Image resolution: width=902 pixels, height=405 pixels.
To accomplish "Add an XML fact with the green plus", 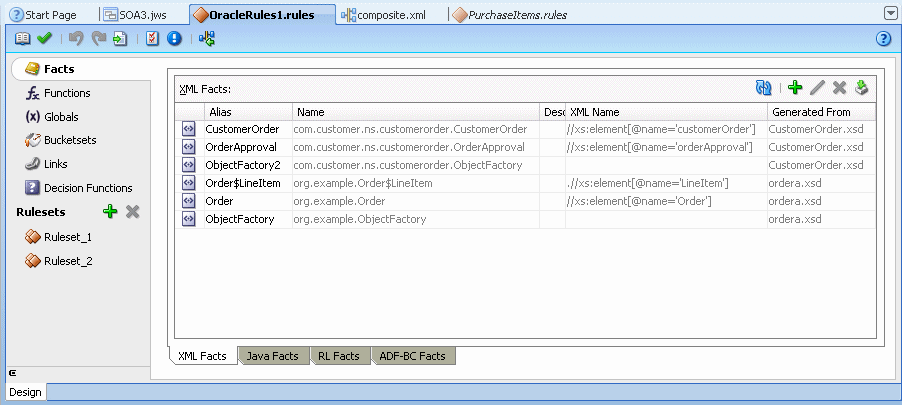I will tap(795, 87).
